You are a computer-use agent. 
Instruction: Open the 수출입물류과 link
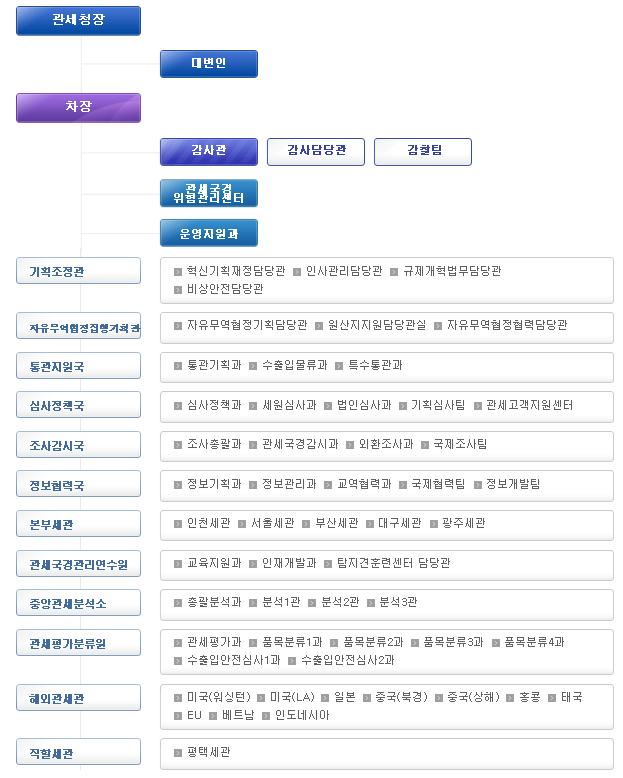295,365
